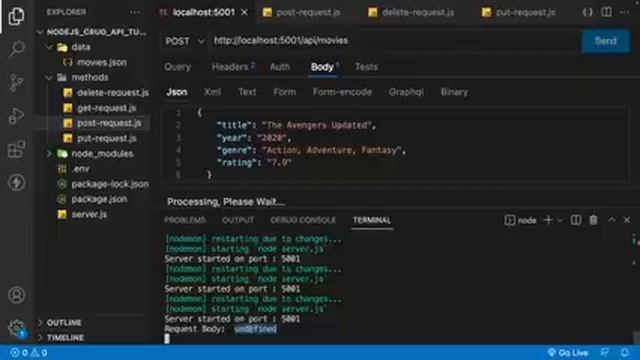Select the Body tab
Screen dimensions: 640x360
point(324,67)
